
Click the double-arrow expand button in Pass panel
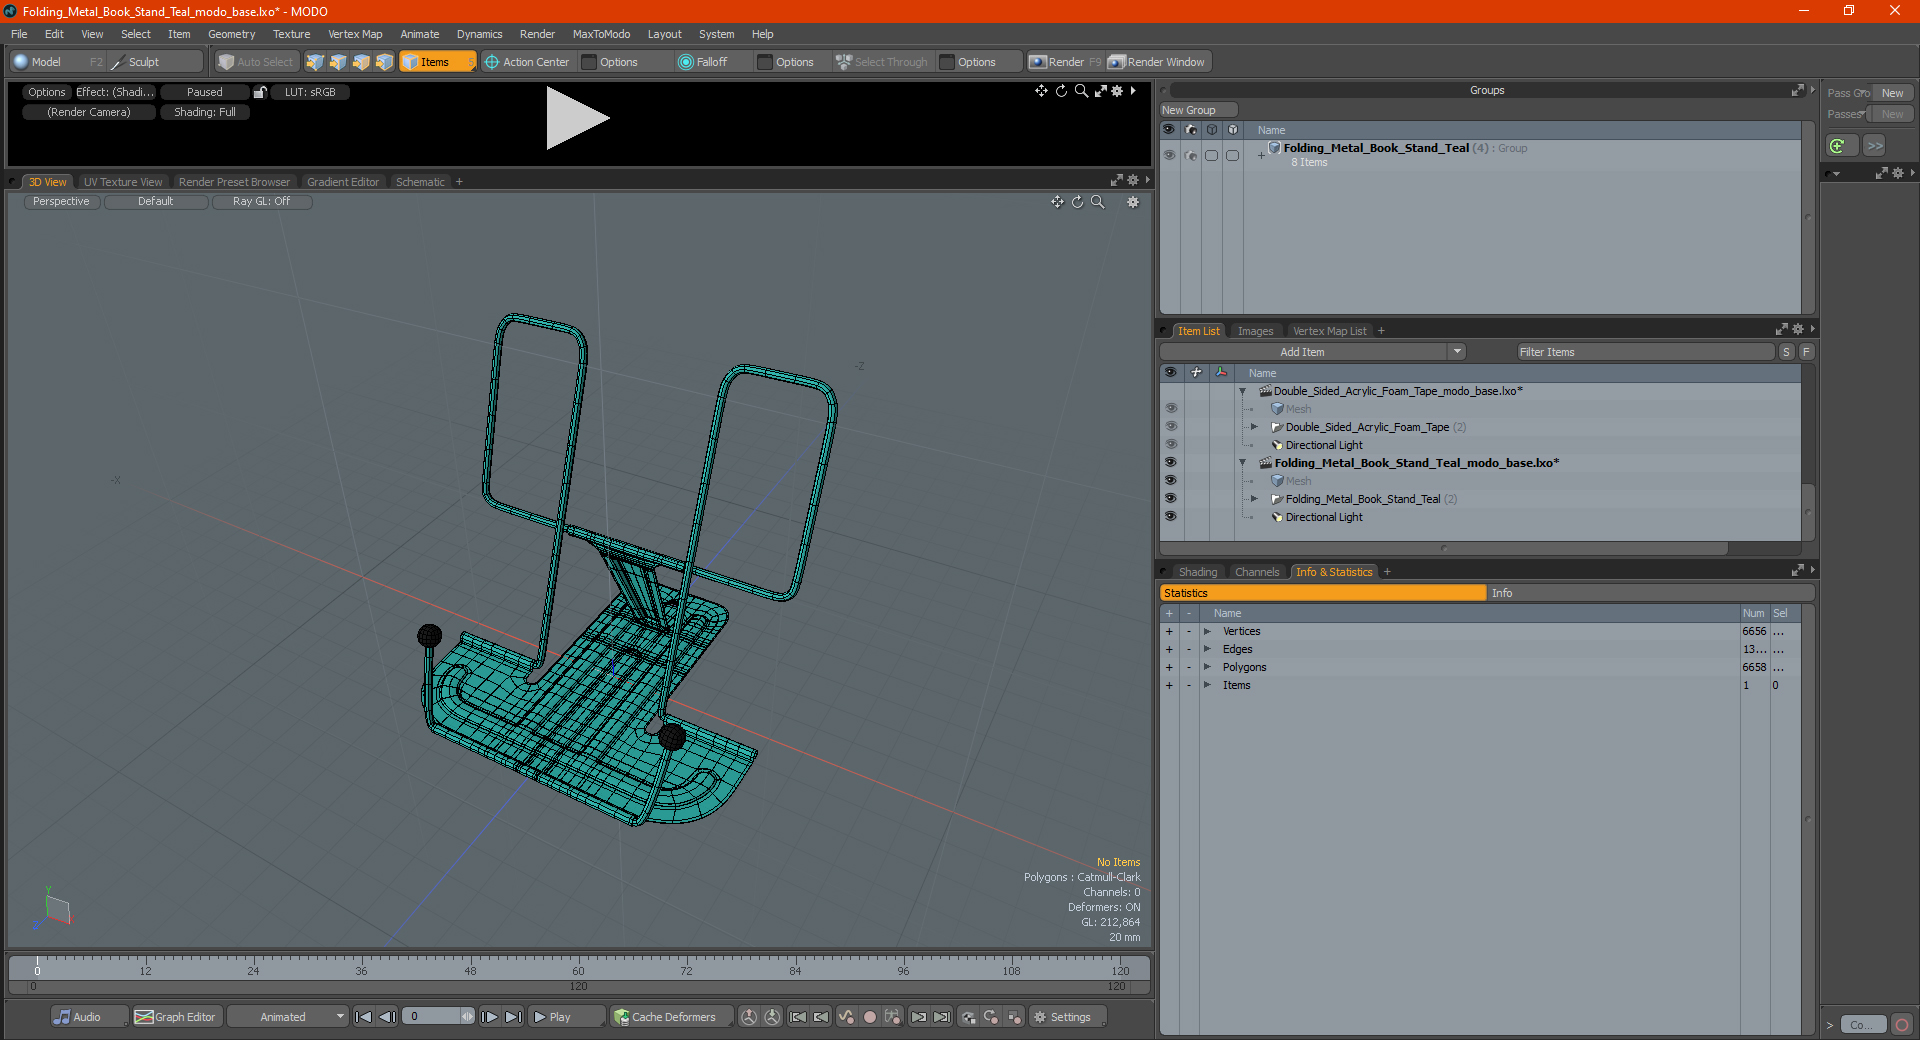(1875, 146)
